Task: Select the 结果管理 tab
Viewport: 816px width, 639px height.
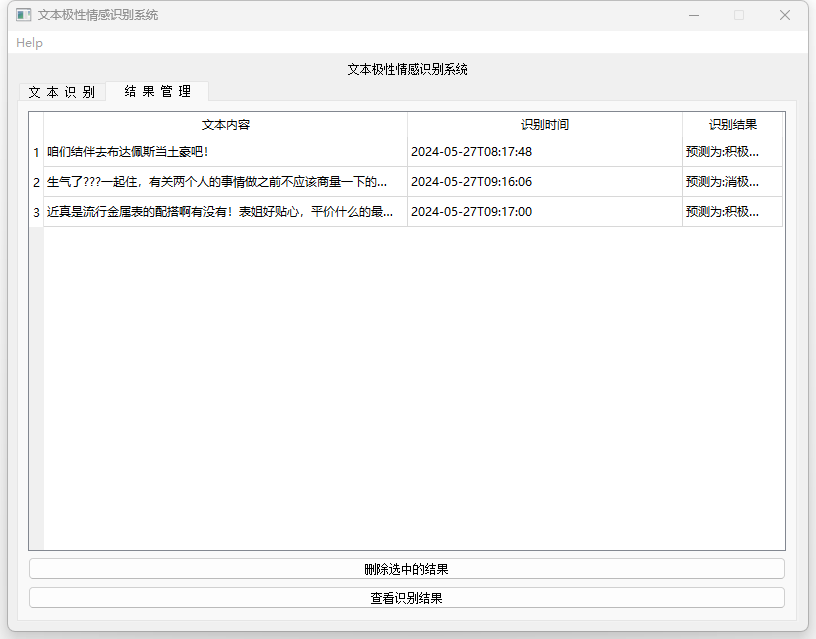Action: (158, 92)
